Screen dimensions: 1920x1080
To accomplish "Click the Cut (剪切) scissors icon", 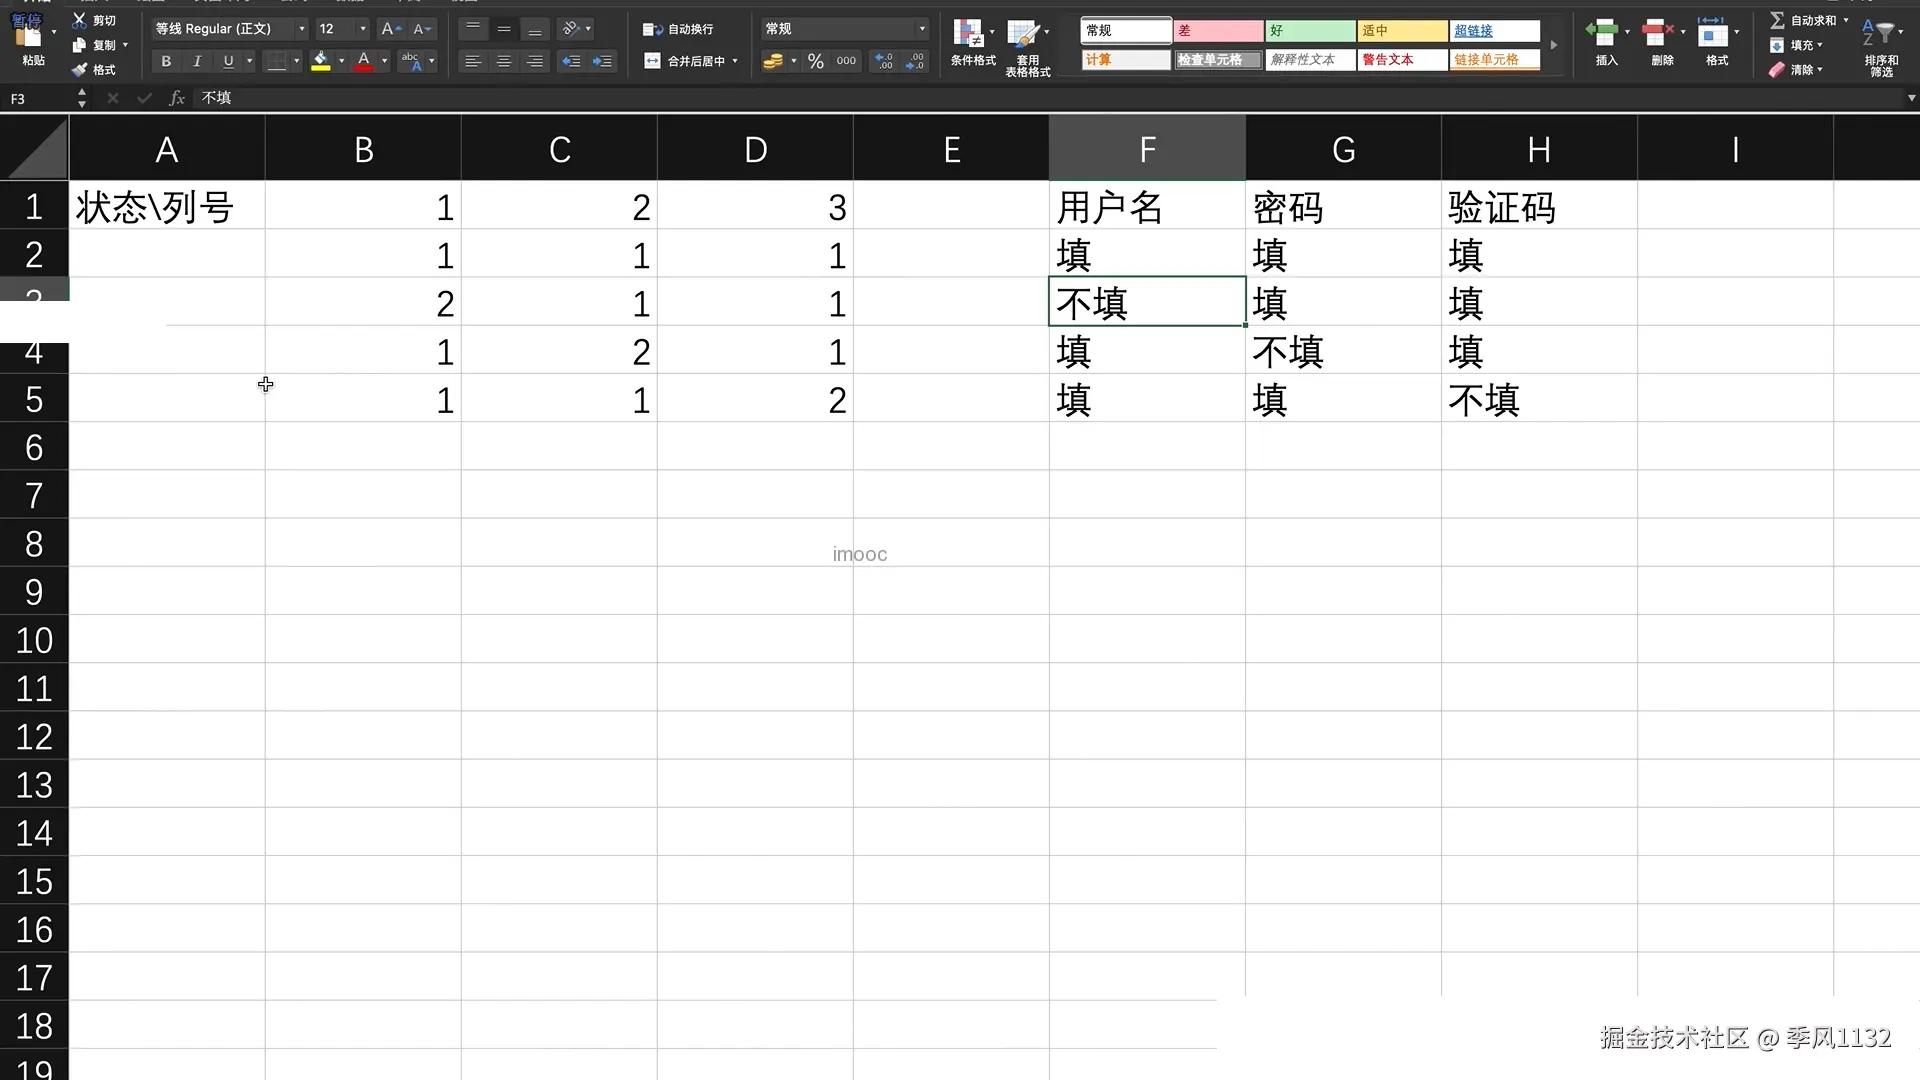I will [x=79, y=20].
